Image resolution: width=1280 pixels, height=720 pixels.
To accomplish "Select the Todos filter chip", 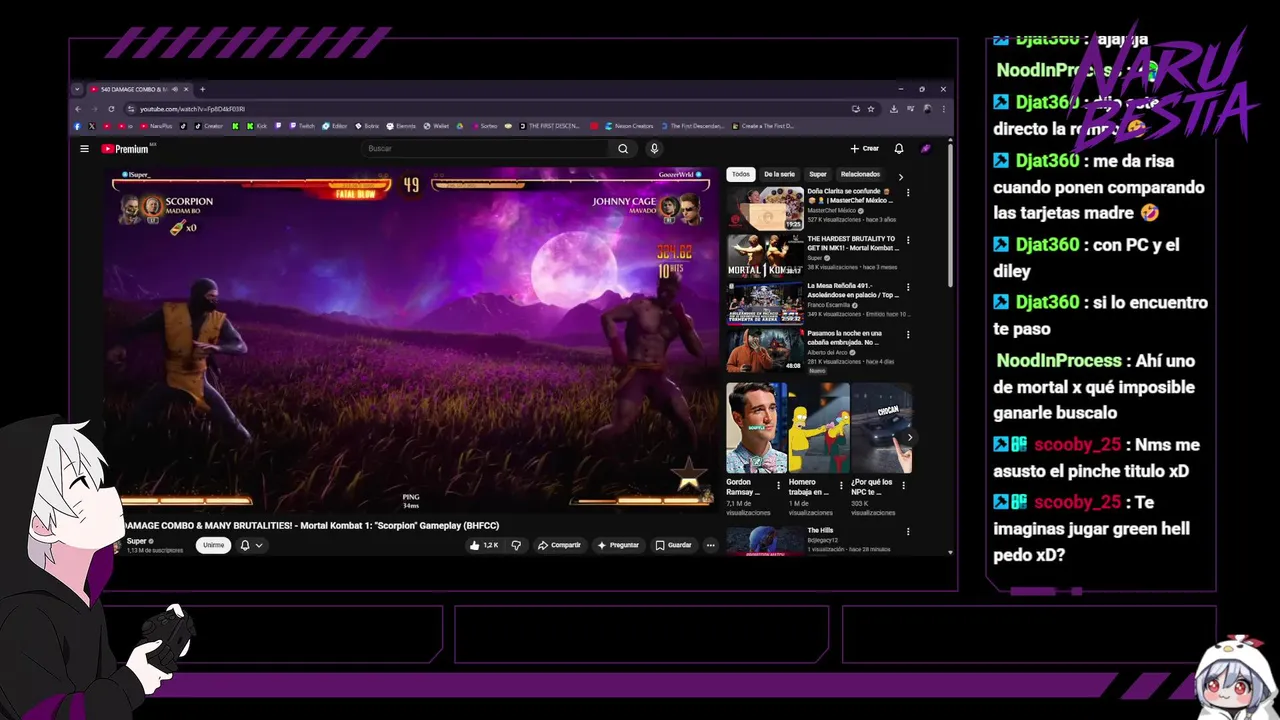I will click(x=740, y=174).
